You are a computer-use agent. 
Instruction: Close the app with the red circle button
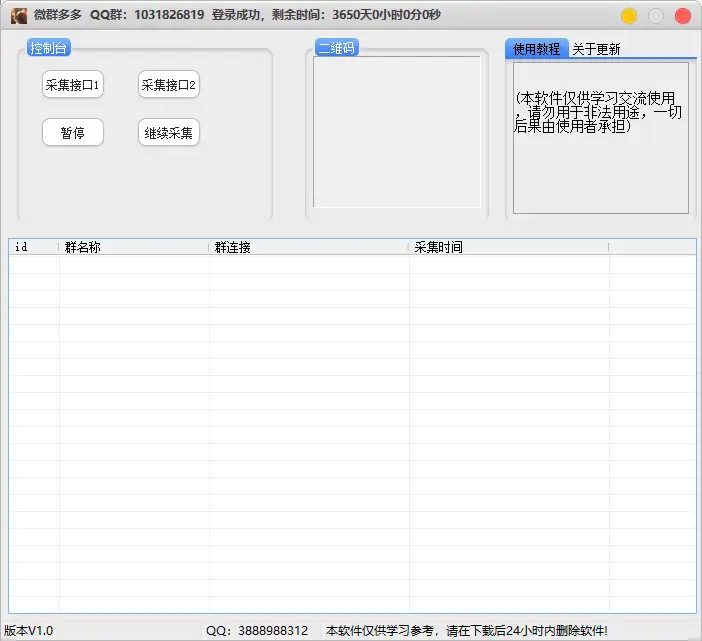click(x=683, y=16)
